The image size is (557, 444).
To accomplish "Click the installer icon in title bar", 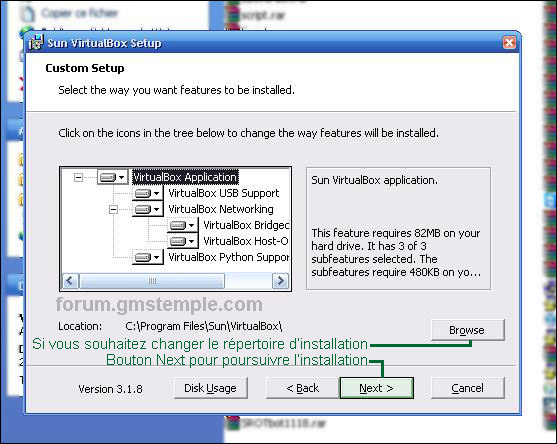I will [x=36, y=43].
